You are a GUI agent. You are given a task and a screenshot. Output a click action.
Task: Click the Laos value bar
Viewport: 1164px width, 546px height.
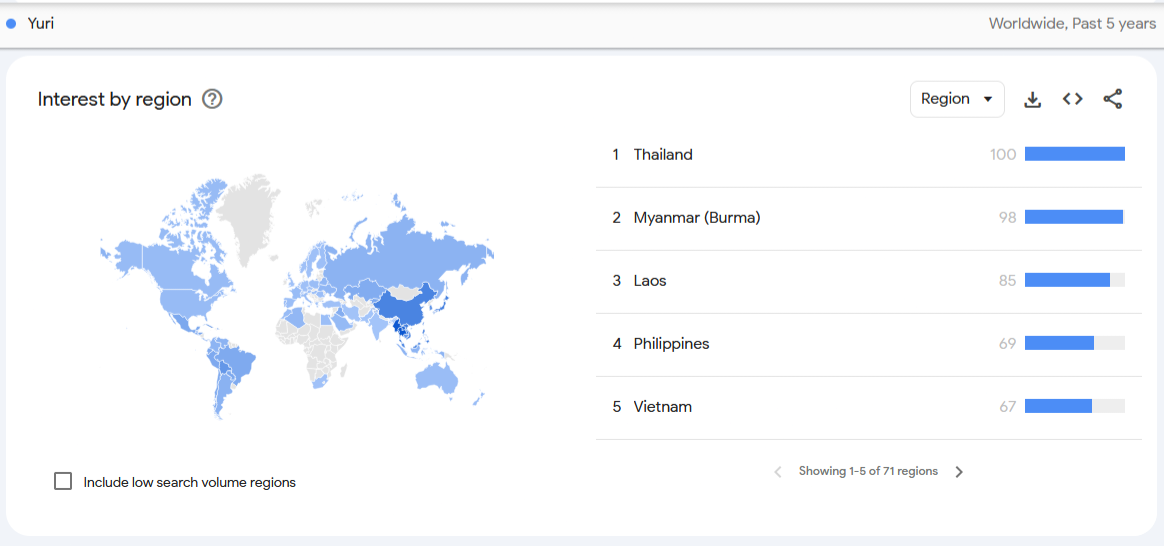coord(1075,280)
